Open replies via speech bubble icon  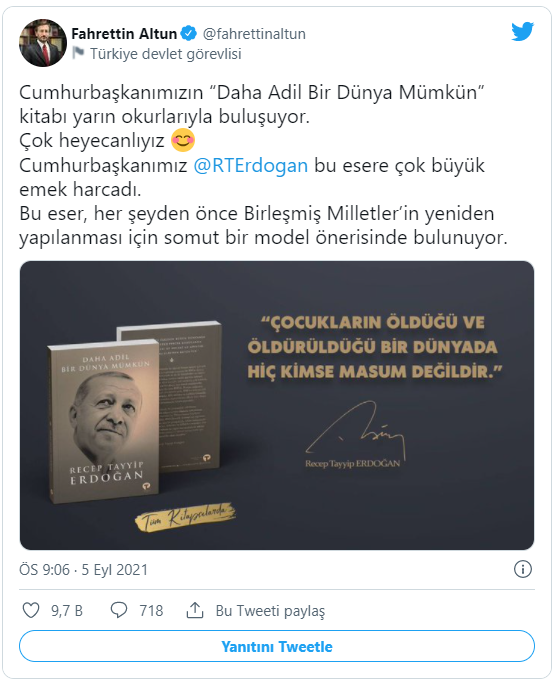(119, 610)
